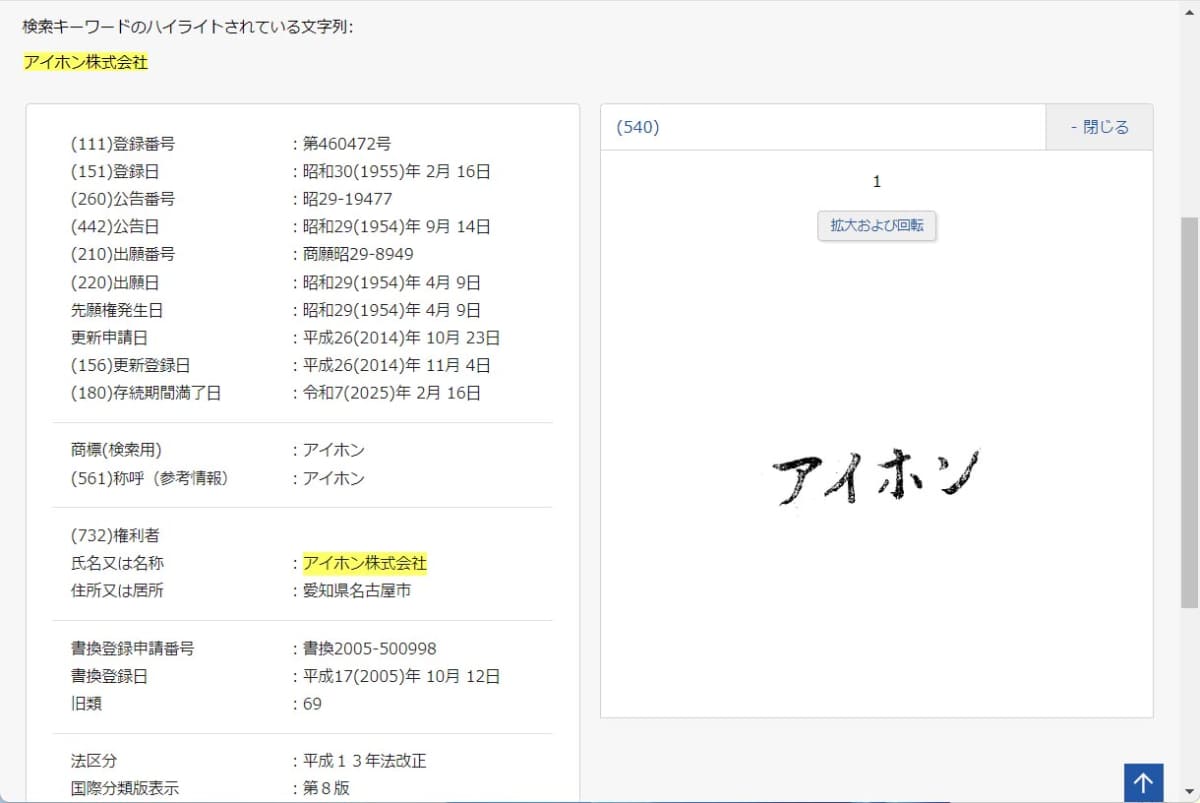Click the 商標(検索用) value アイホン

pos(334,450)
